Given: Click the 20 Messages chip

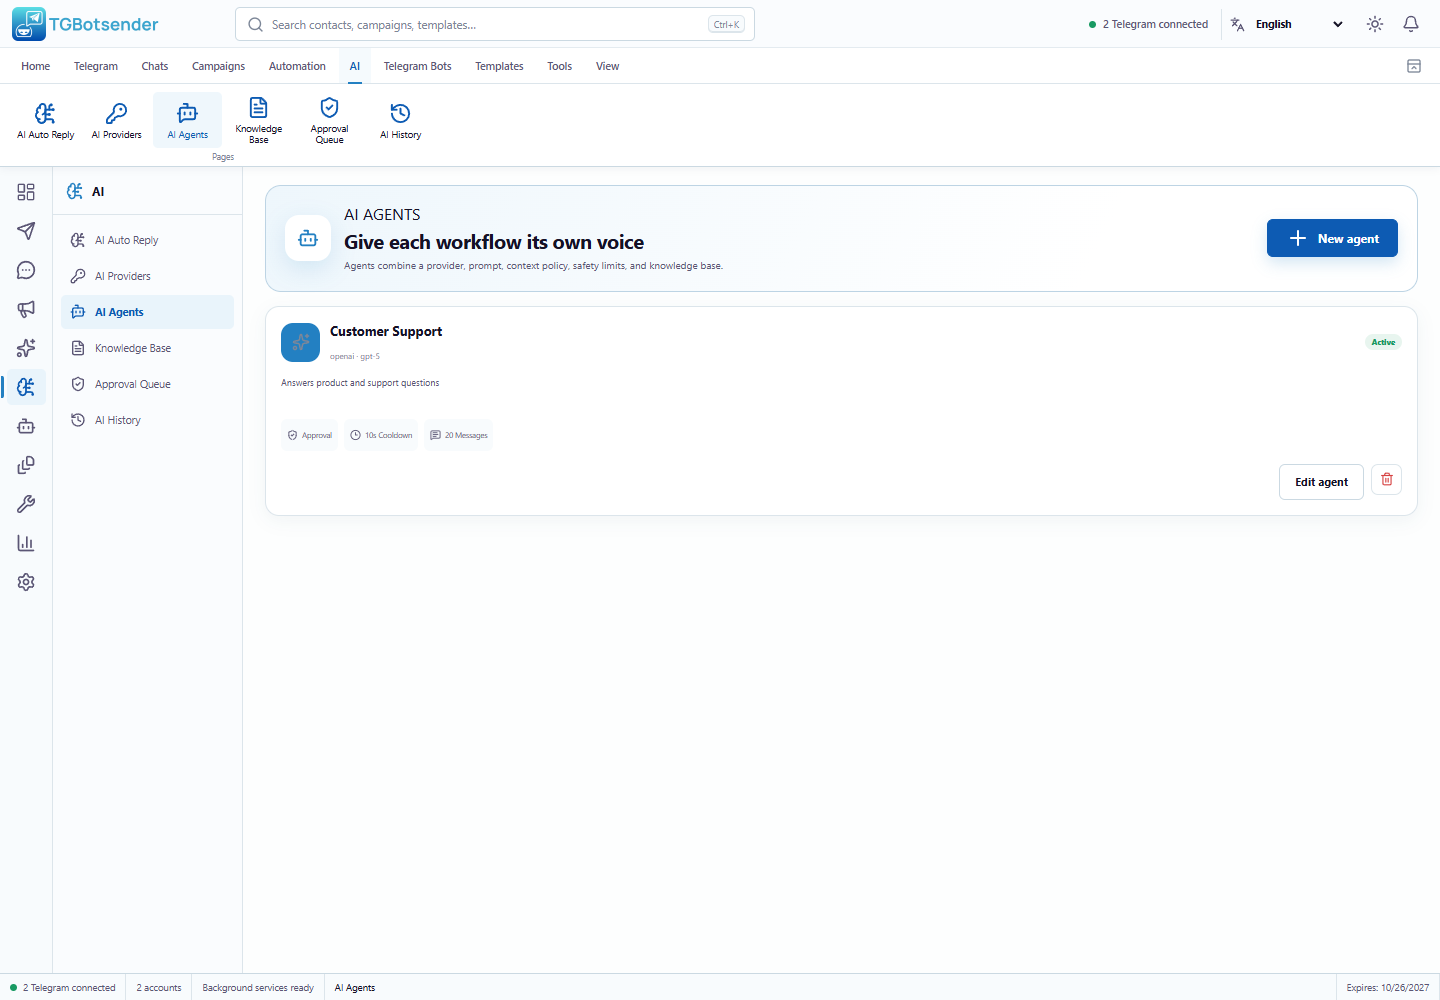Looking at the screenshot, I should click(x=459, y=435).
